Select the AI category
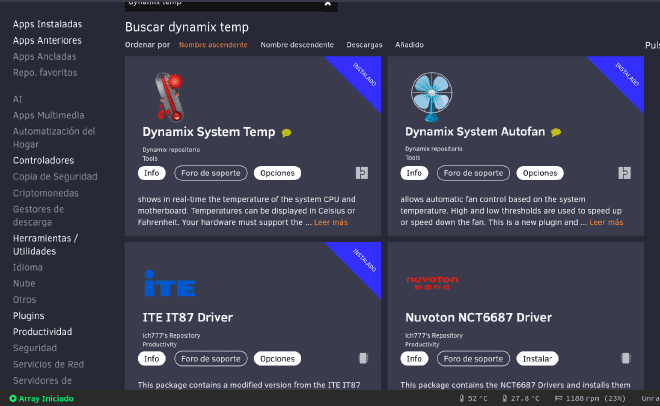The image size is (660, 406). coord(18,99)
